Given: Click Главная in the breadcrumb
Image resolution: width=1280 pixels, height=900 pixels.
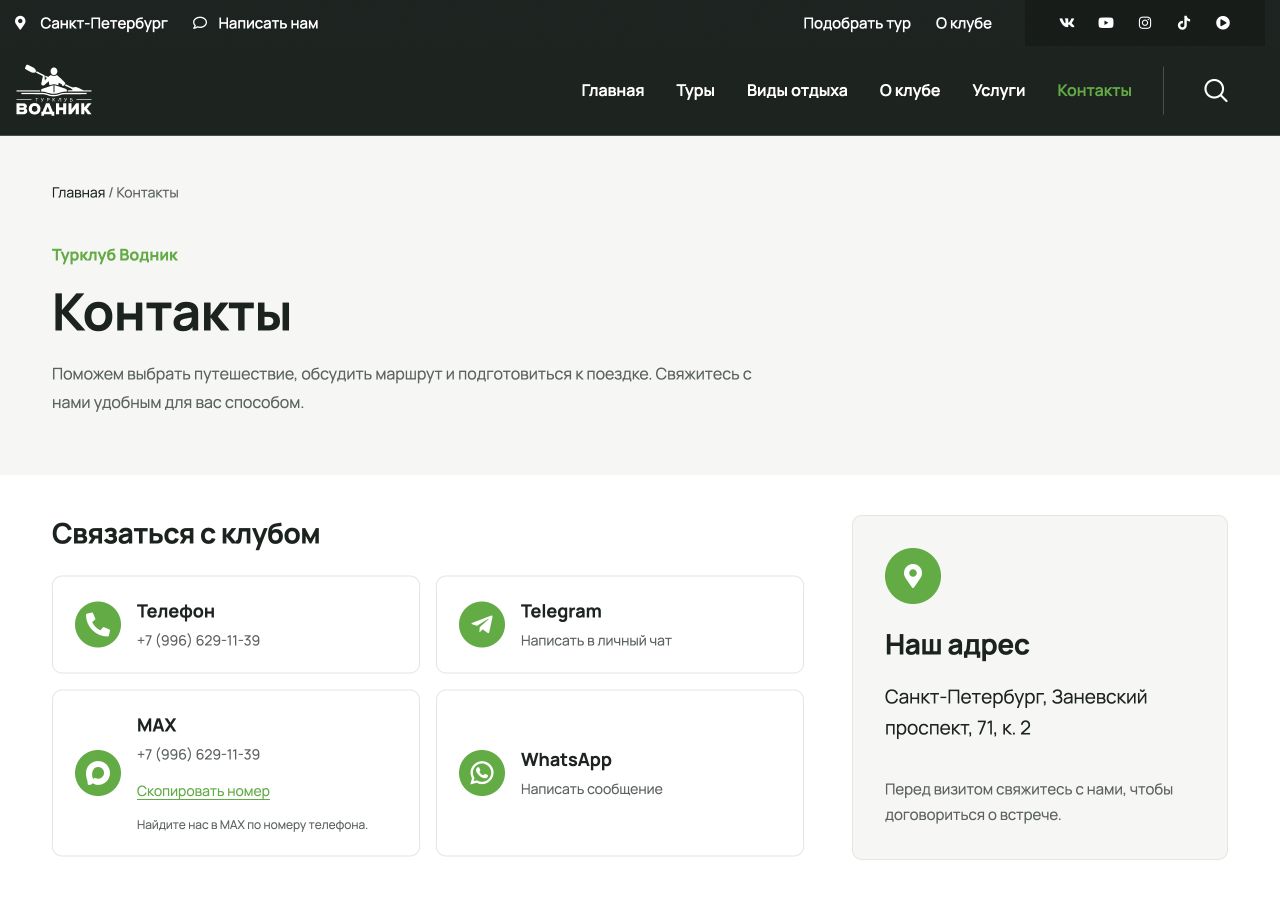Looking at the screenshot, I should (78, 192).
